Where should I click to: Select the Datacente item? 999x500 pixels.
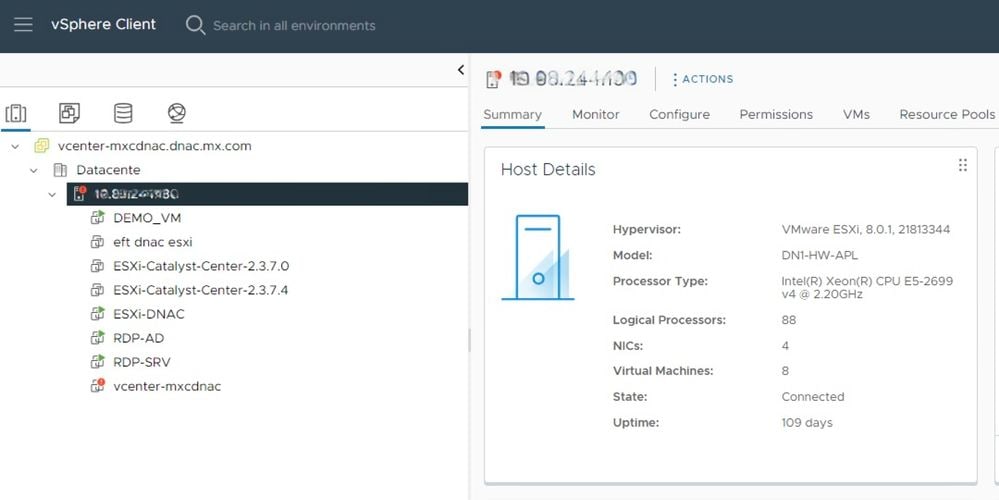click(x=108, y=170)
